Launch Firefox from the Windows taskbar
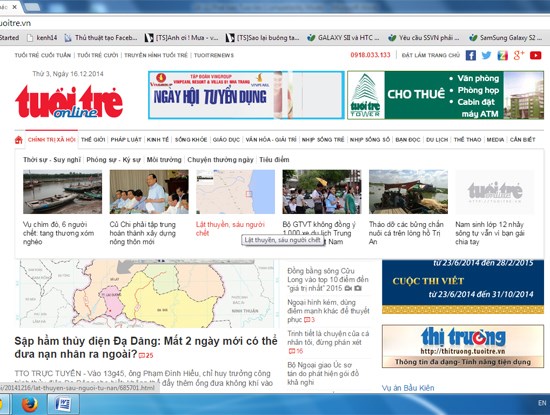 point(29,404)
